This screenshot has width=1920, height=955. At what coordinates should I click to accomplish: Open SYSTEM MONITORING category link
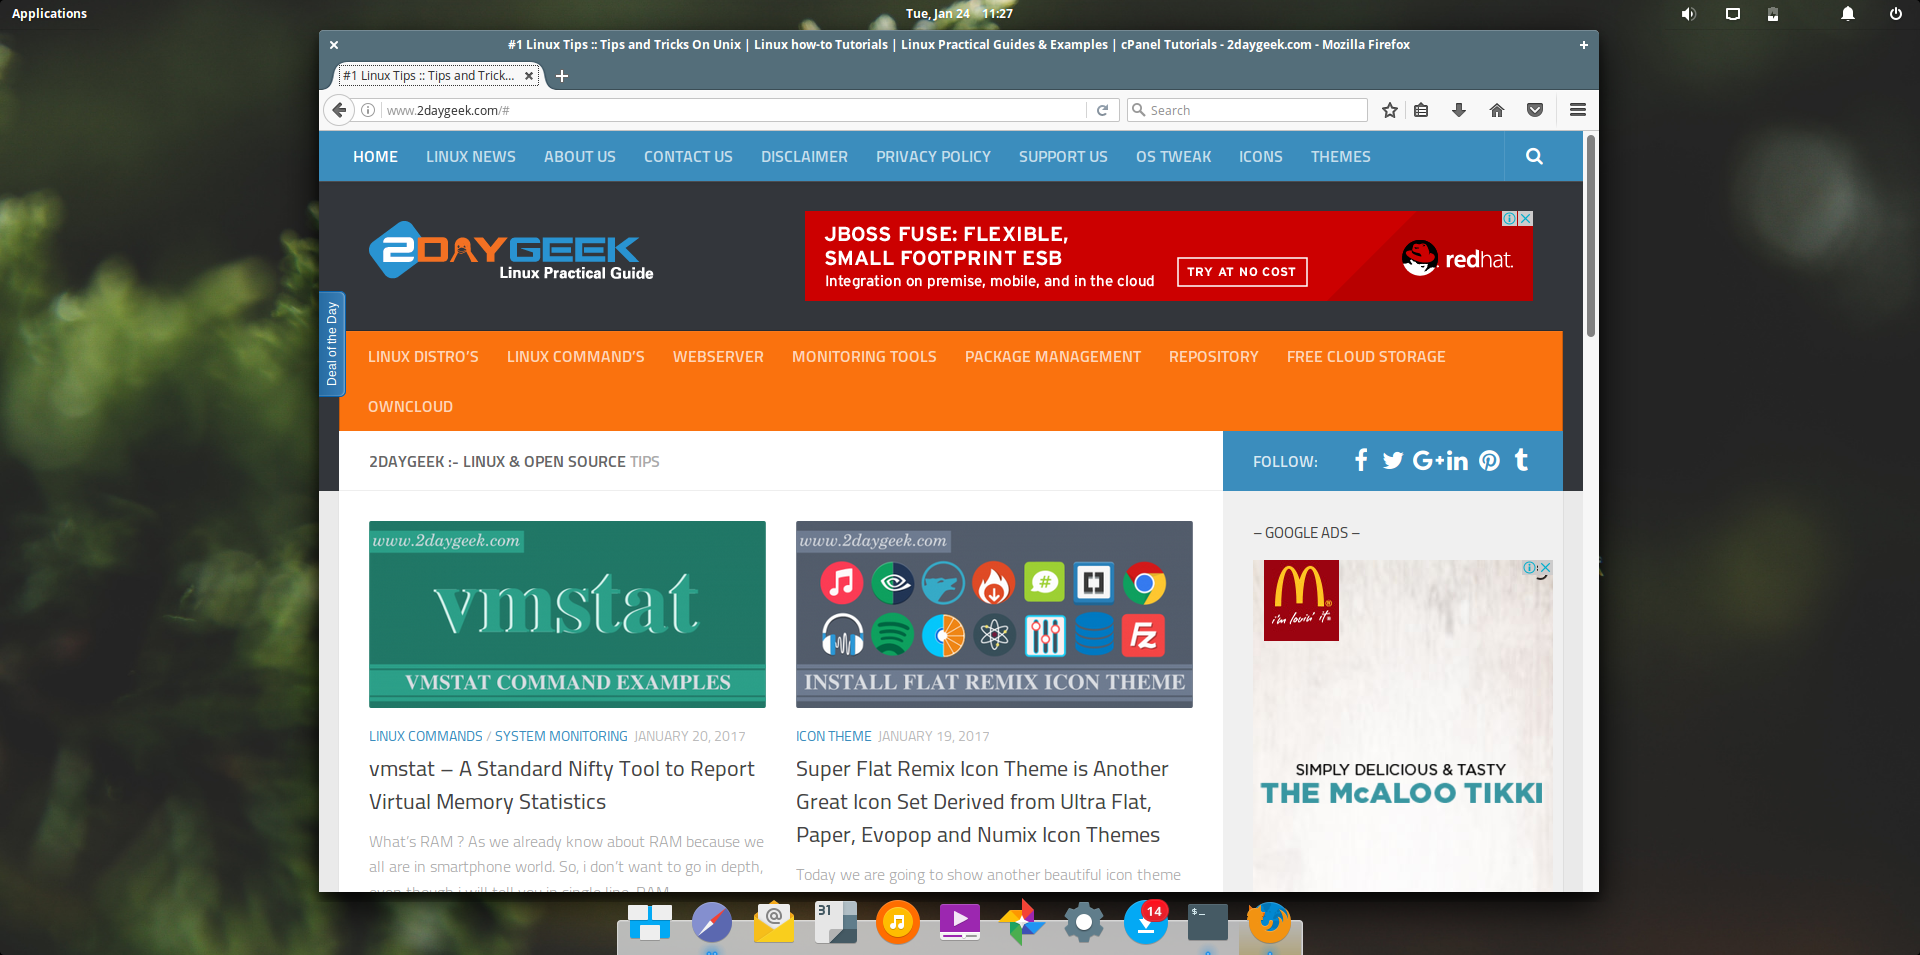[561, 736]
